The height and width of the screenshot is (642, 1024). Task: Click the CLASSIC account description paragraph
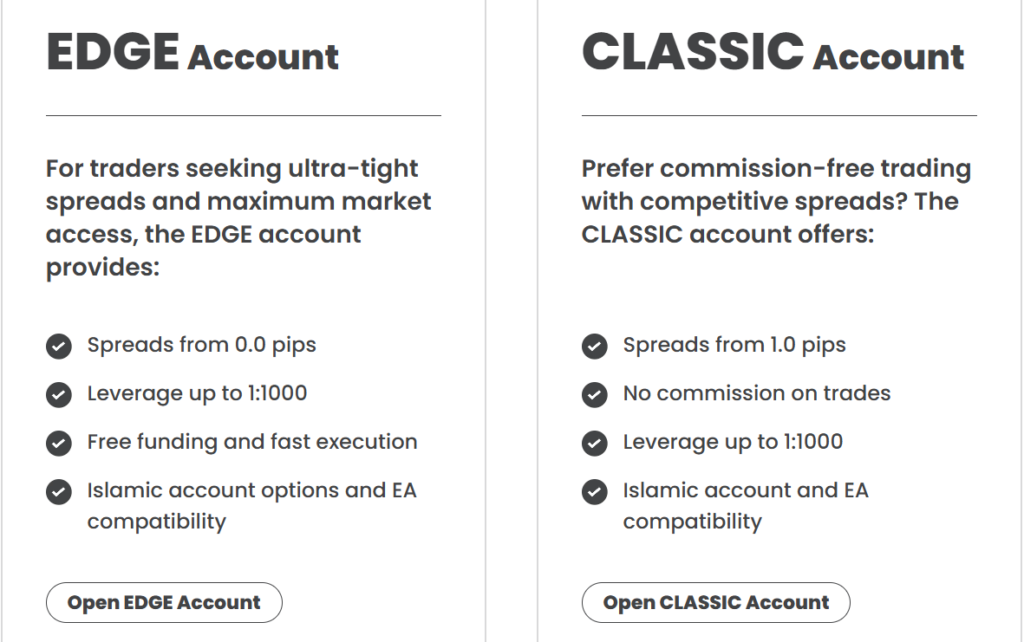[x=776, y=202]
